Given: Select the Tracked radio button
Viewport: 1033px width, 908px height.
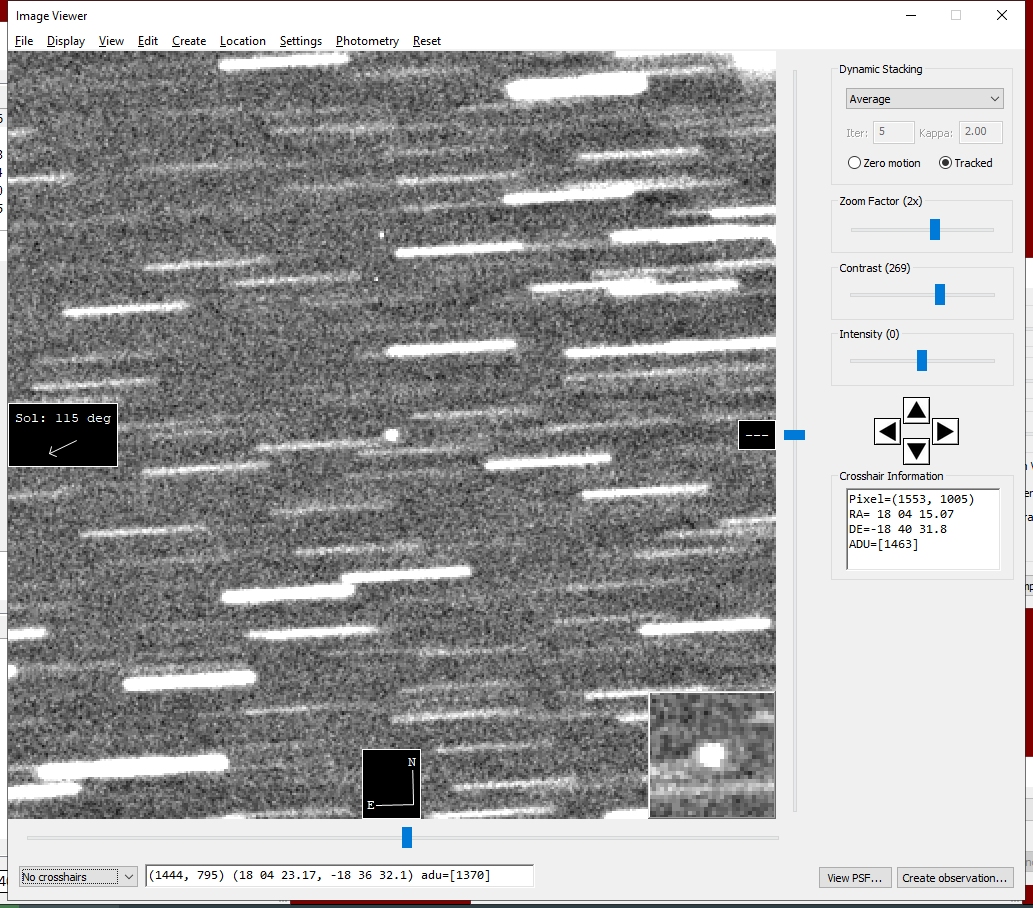Looking at the screenshot, I should 945,163.
